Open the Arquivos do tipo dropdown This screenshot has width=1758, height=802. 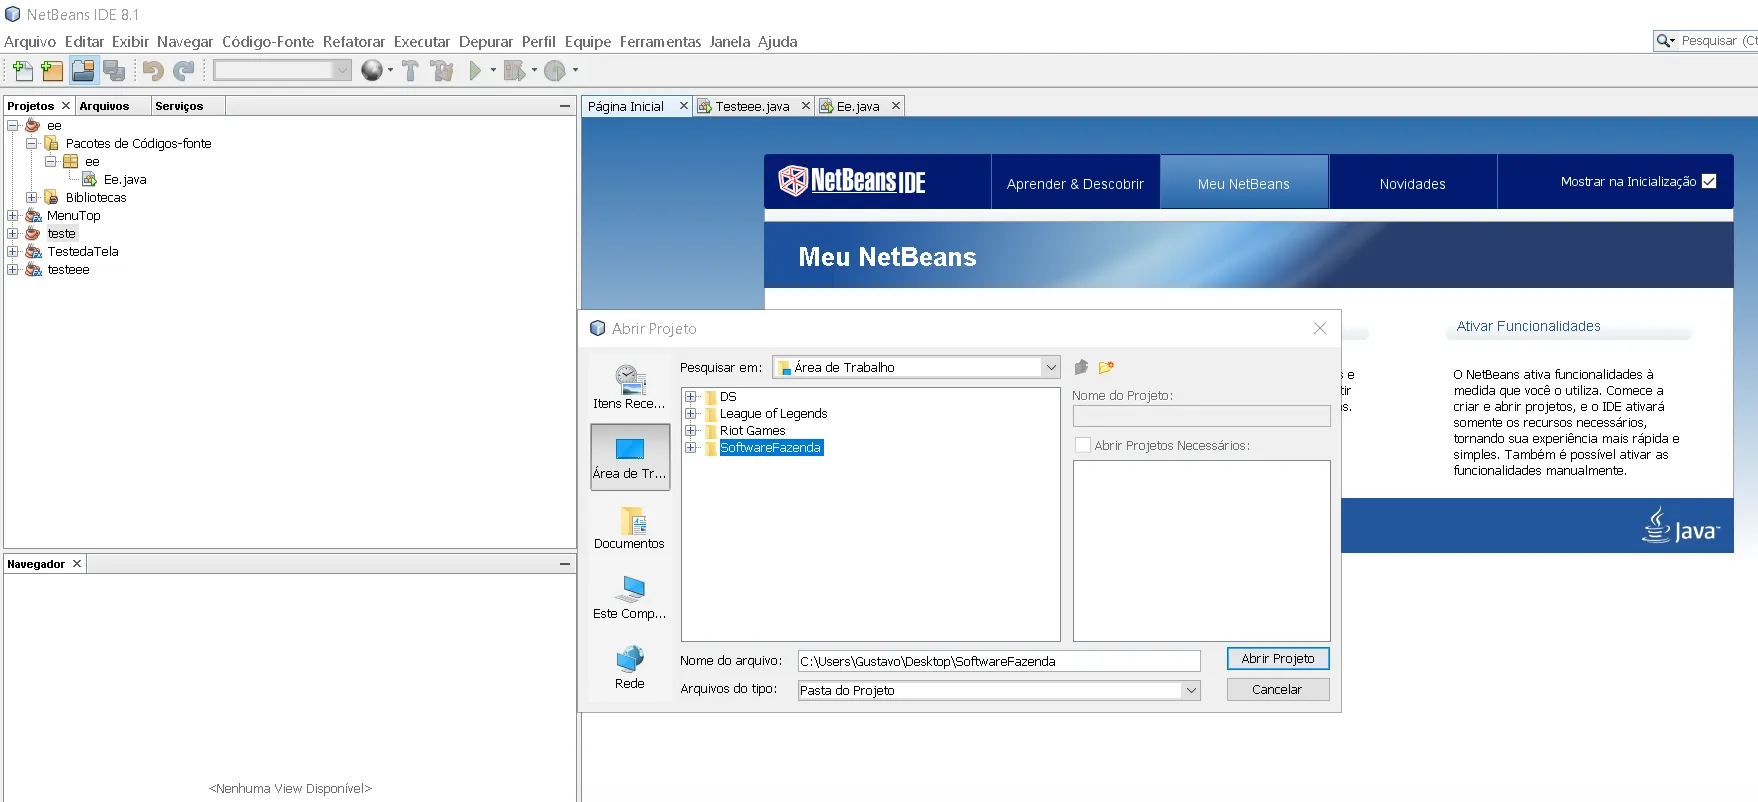click(x=1190, y=690)
